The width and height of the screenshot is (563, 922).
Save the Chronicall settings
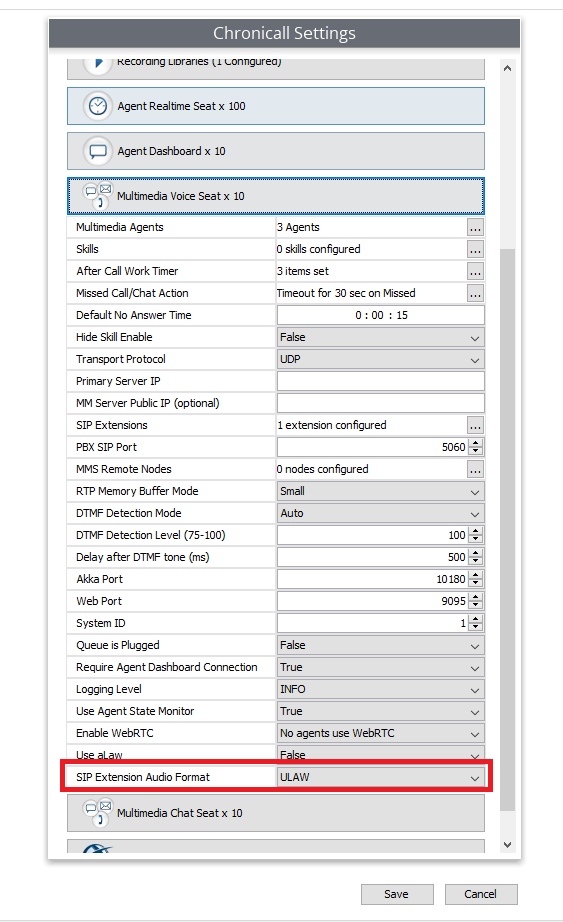397,894
